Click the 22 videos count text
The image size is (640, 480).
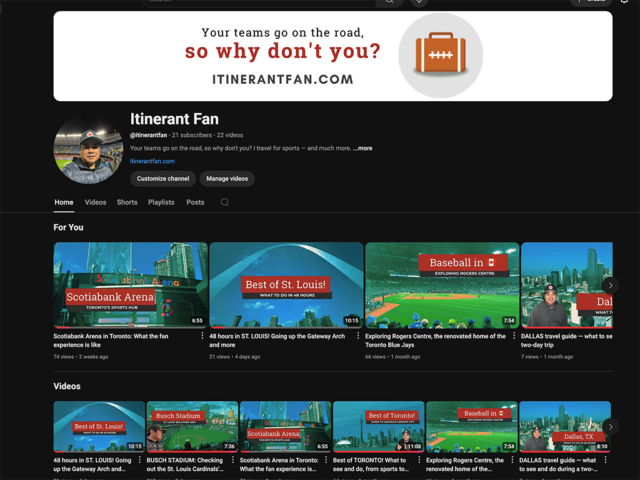230,135
